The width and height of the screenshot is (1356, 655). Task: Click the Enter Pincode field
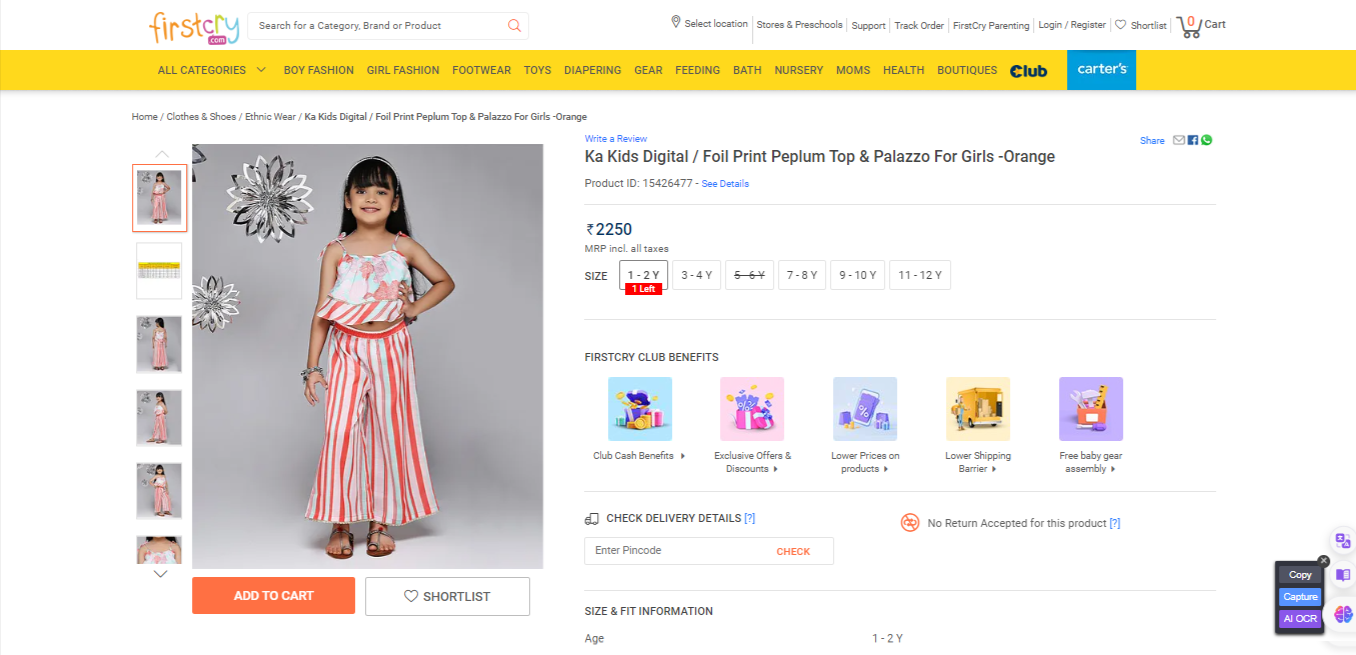[x=675, y=551]
